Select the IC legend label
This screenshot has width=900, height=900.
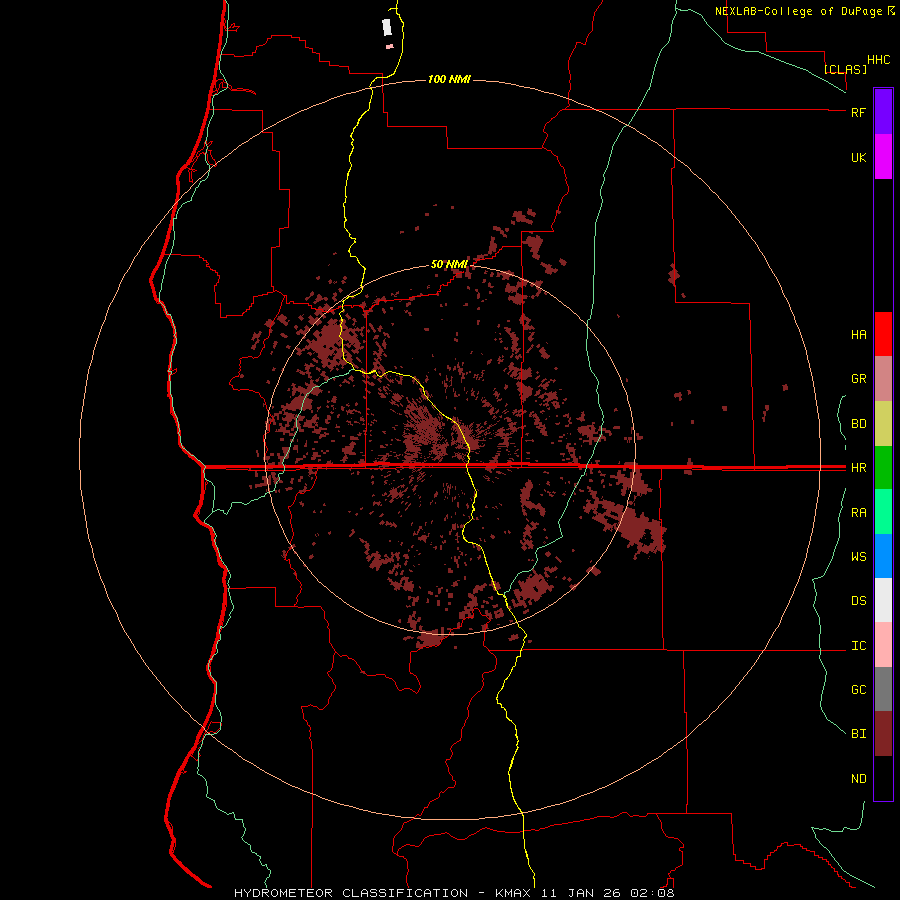pos(858,646)
